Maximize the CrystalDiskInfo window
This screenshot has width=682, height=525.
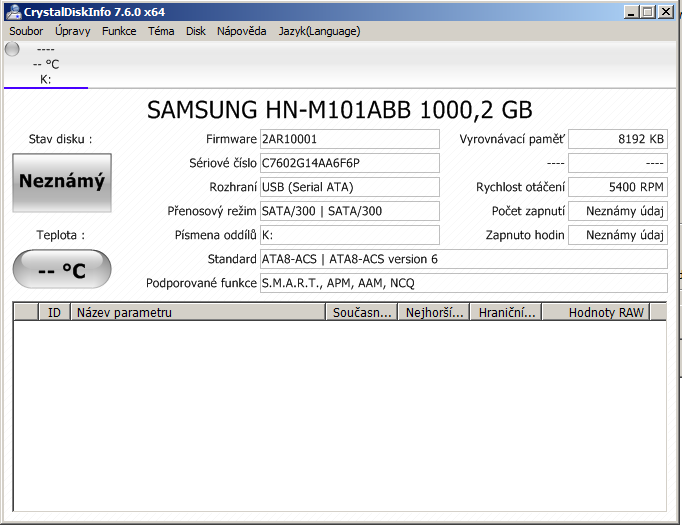coord(648,12)
